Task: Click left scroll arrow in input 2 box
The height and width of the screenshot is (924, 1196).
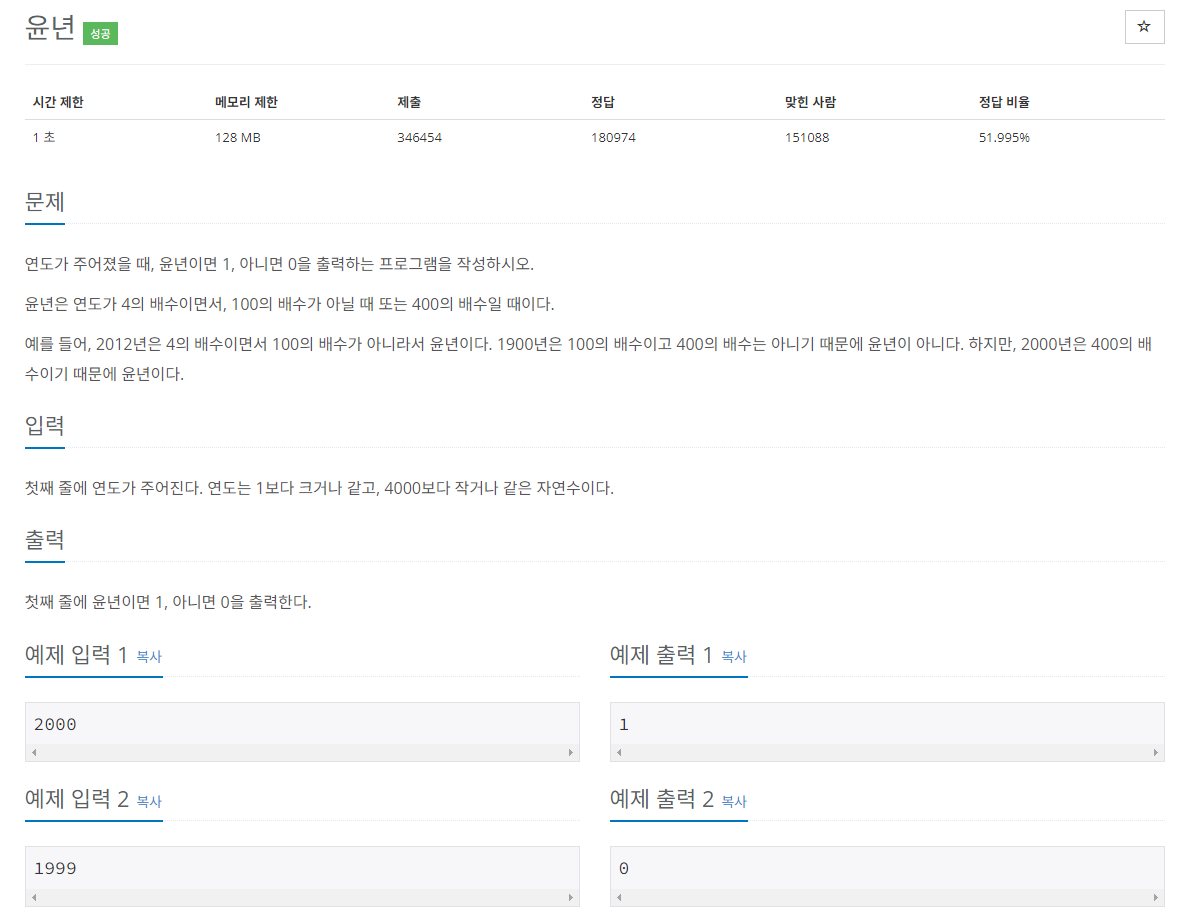Action: click(x=34, y=897)
